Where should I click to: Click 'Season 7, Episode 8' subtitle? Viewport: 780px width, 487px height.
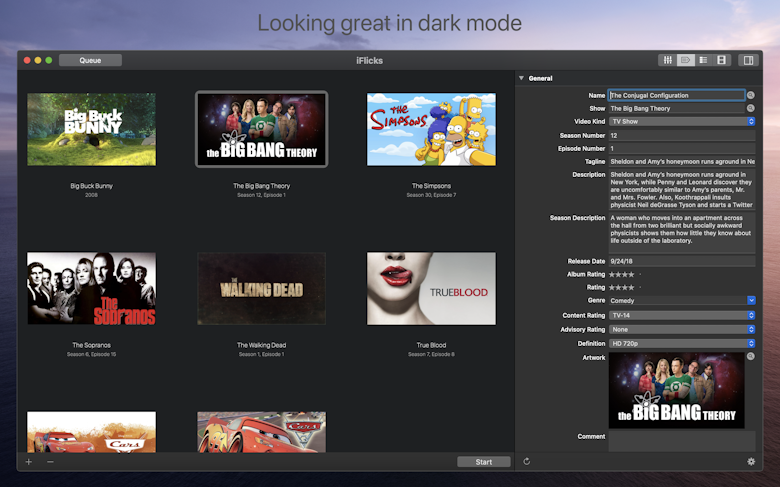pos(431,354)
